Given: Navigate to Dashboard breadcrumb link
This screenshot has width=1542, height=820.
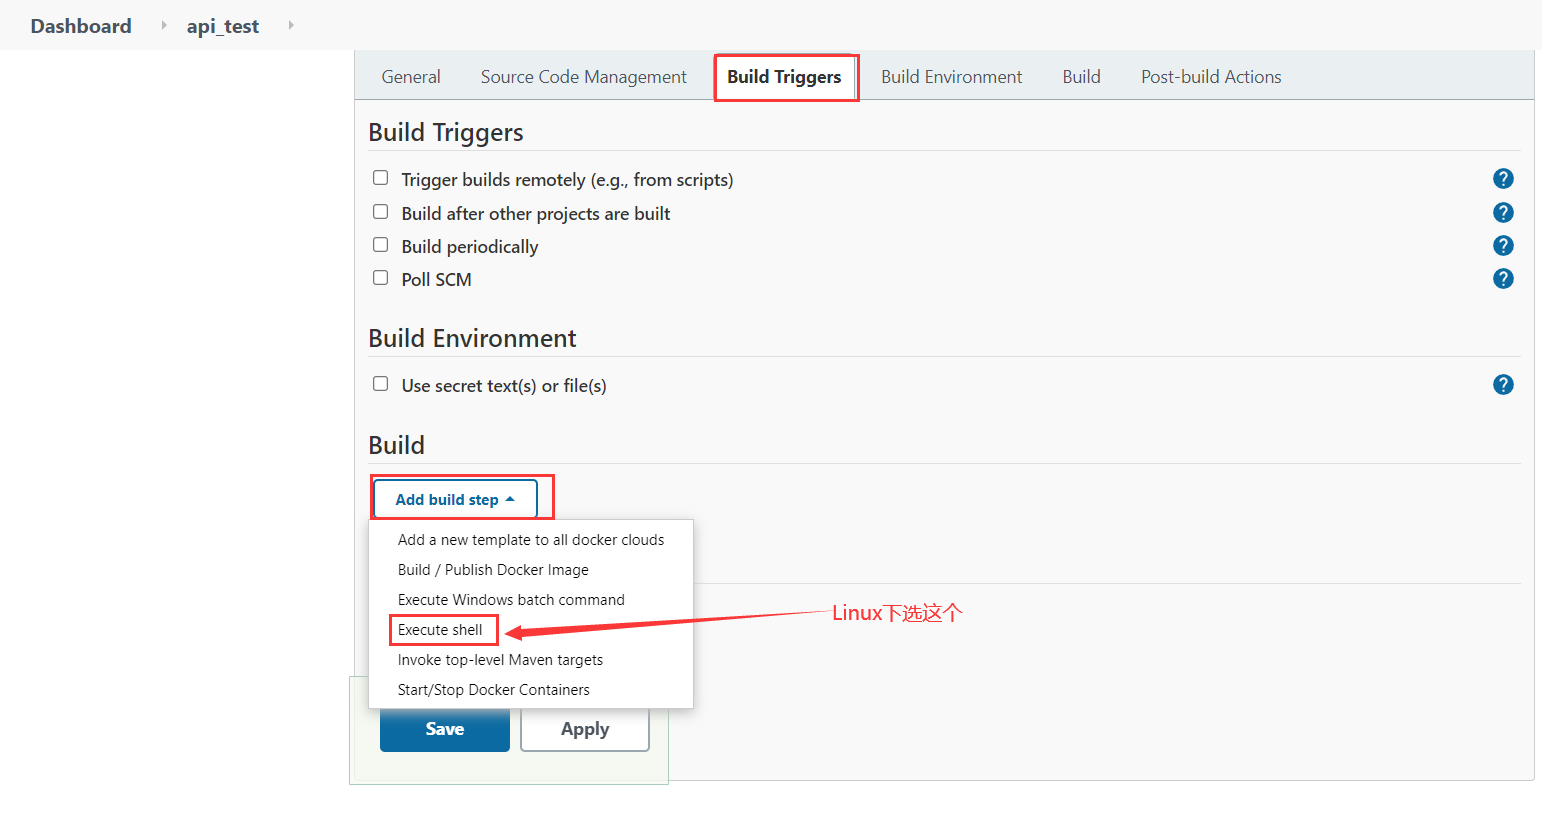Looking at the screenshot, I should click(x=81, y=26).
